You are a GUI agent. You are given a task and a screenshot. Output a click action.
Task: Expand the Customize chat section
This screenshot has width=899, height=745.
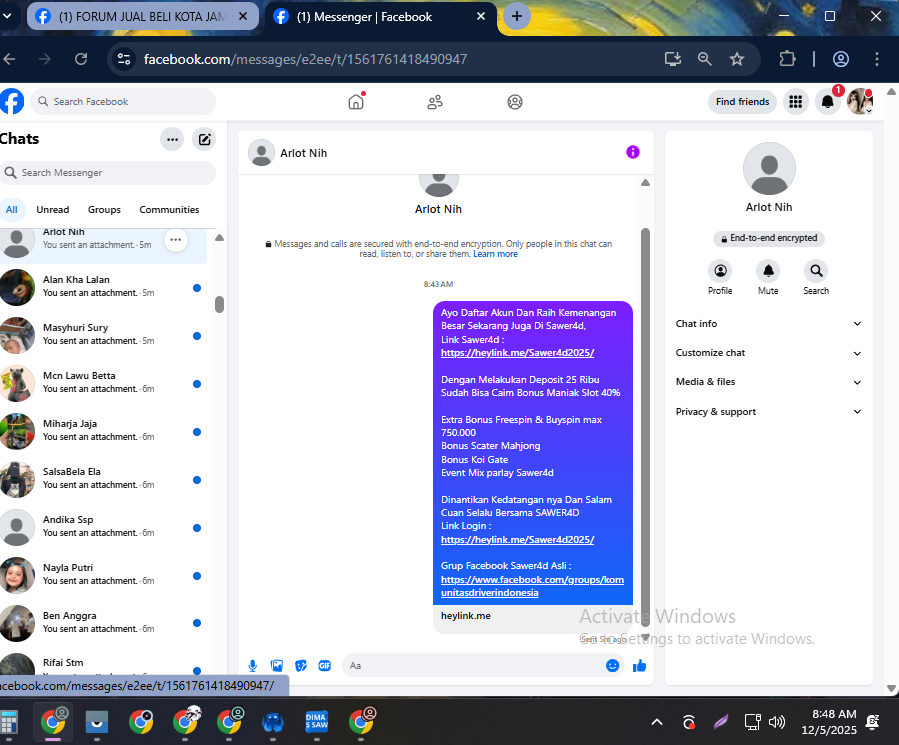(x=768, y=353)
